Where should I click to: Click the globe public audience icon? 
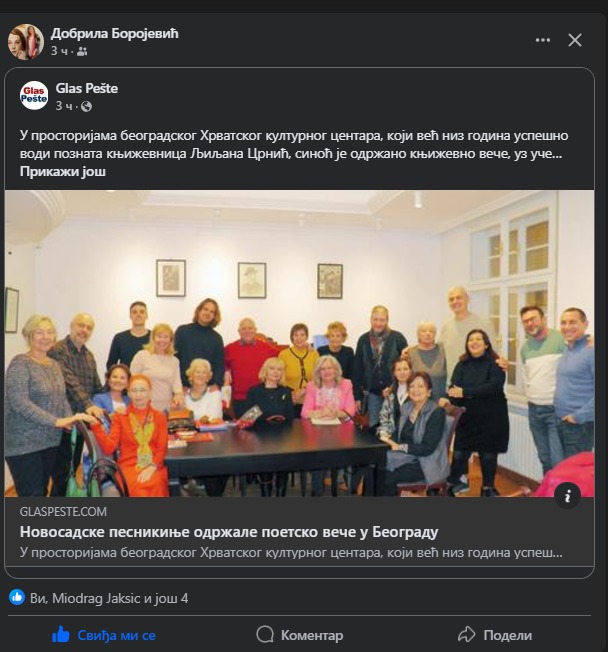pos(87,107)
